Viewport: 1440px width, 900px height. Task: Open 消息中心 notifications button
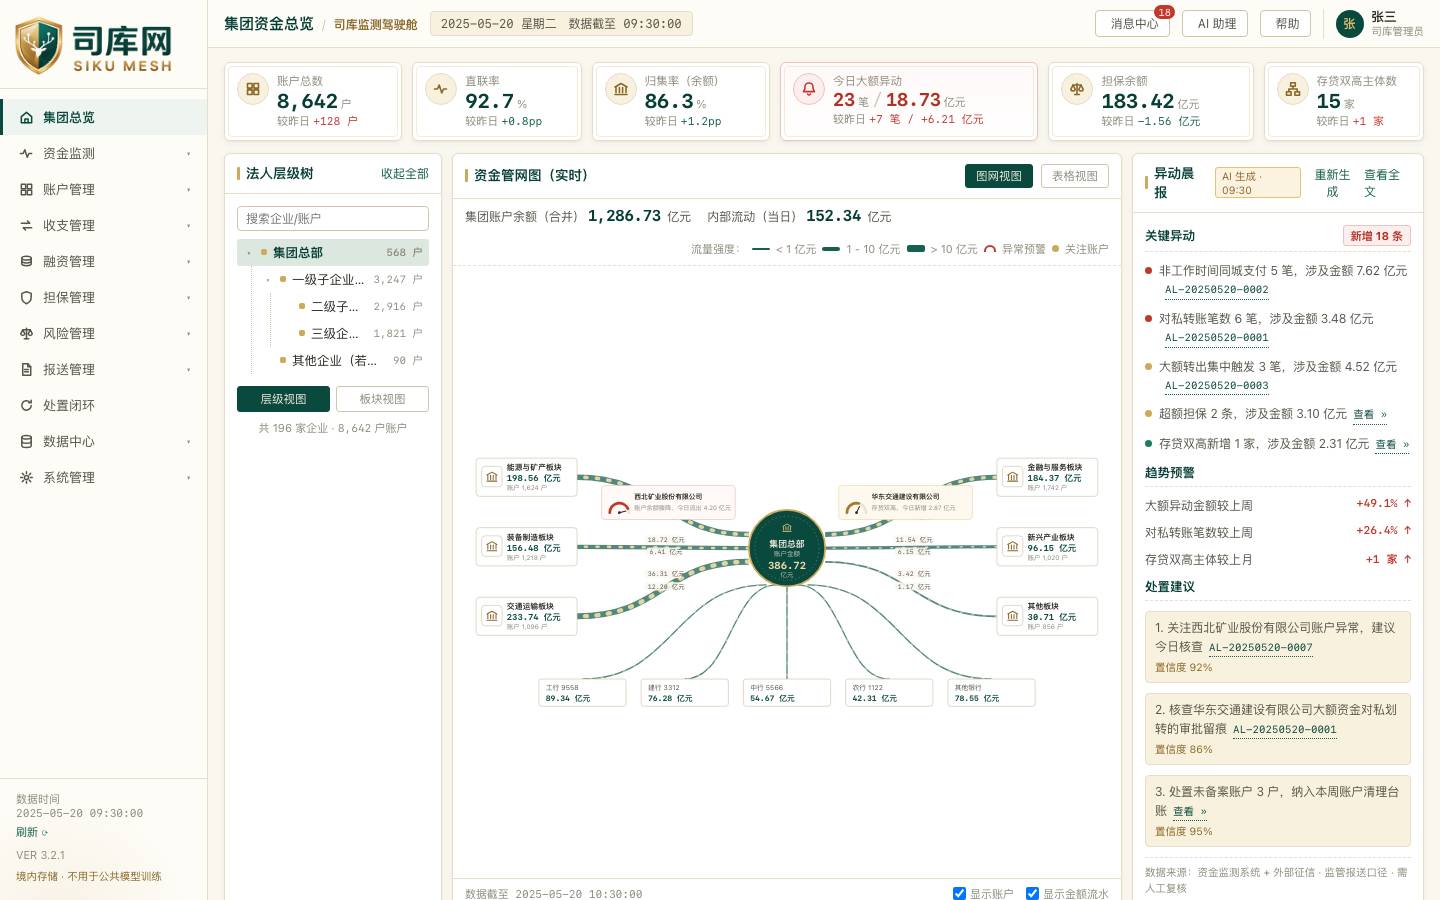coord(1134,24)
